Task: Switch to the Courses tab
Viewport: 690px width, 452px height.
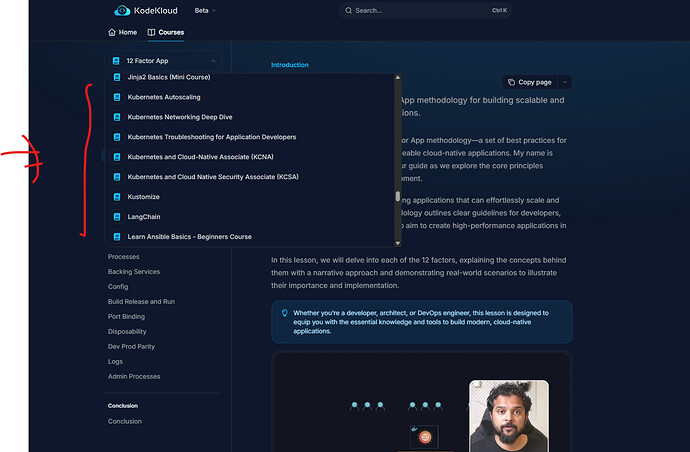Action: click(x=166, y=32)
